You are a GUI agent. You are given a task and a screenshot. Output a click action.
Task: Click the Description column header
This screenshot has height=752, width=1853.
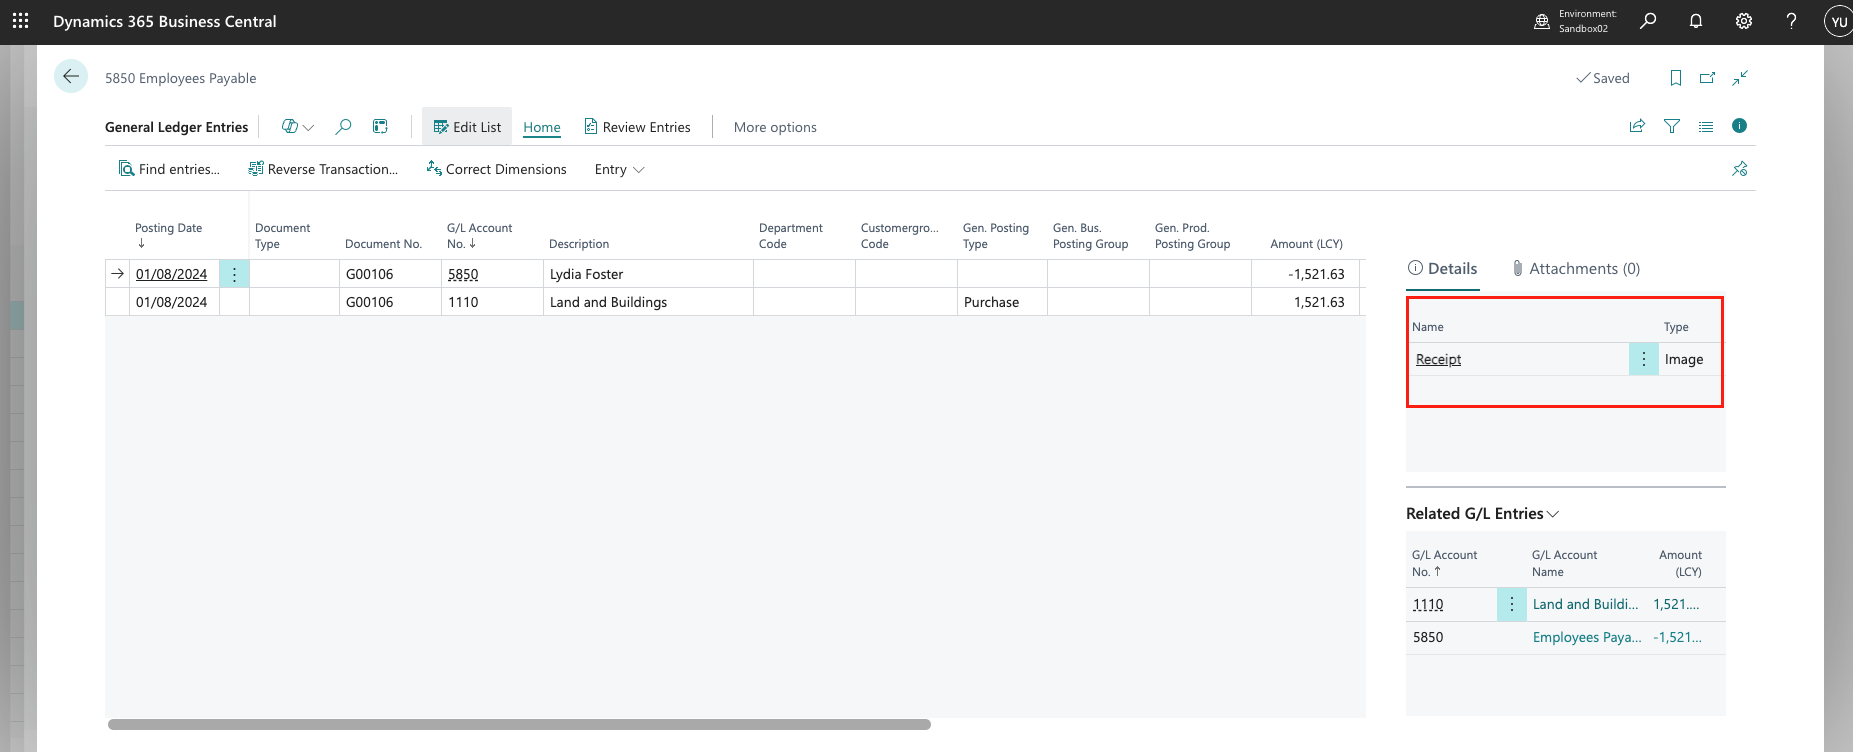(x=579, y=244)
